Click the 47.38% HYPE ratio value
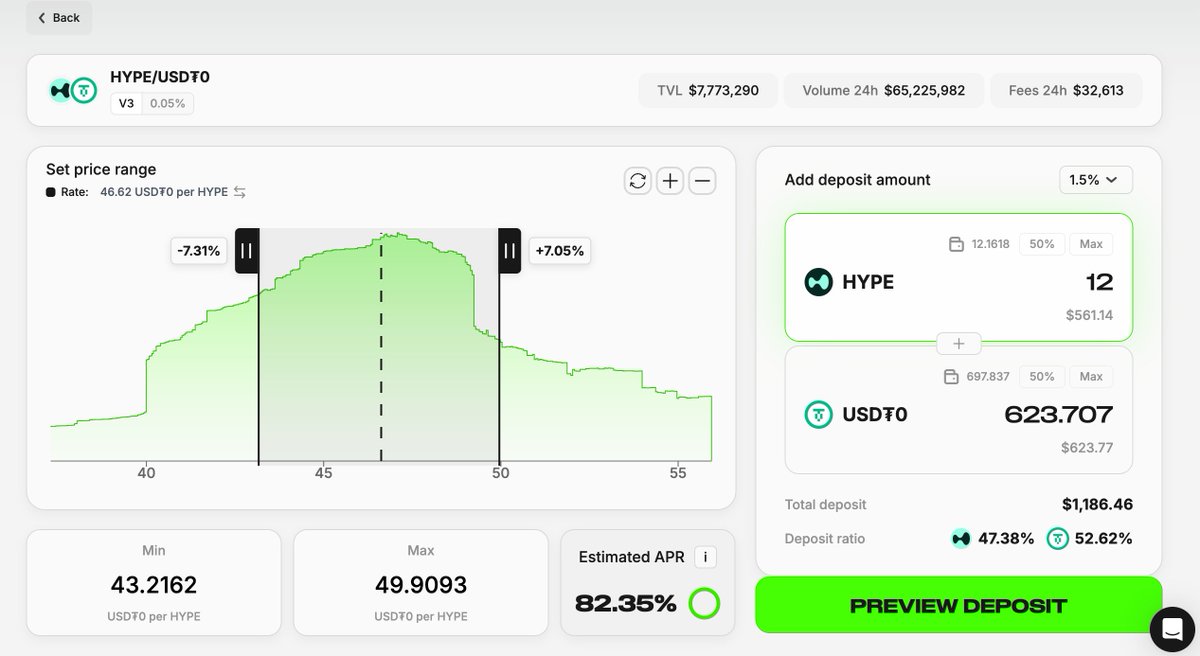1200x656 pixels. 1006,539
